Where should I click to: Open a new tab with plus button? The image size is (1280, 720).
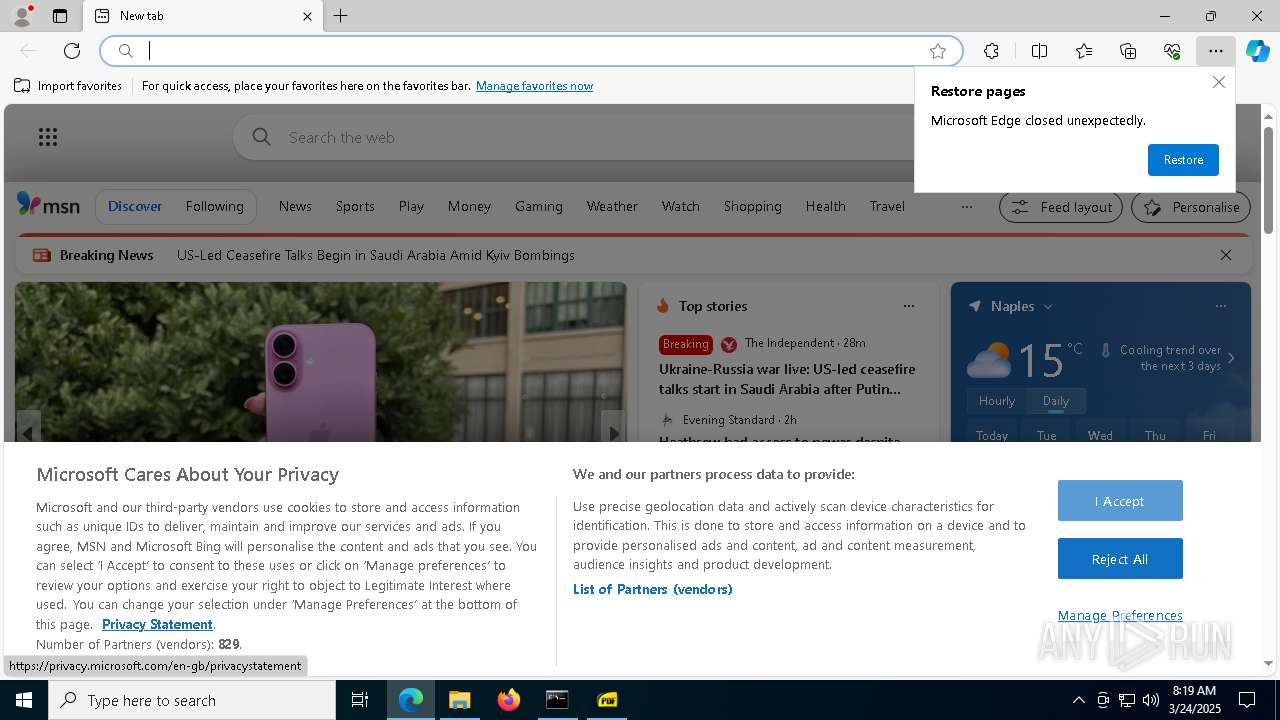pyautogui.click(x=341, y=16)
